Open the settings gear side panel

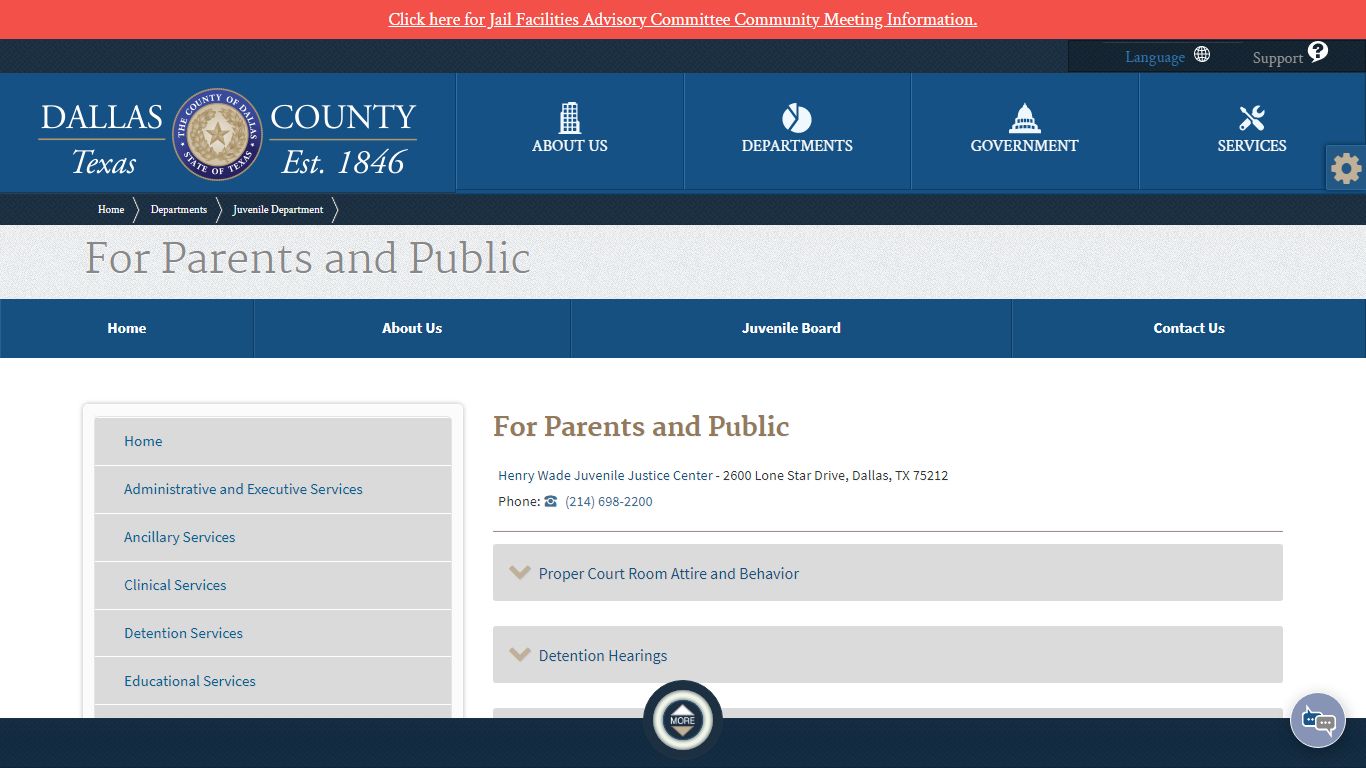pyautogui.click(x=1346, y=168)
